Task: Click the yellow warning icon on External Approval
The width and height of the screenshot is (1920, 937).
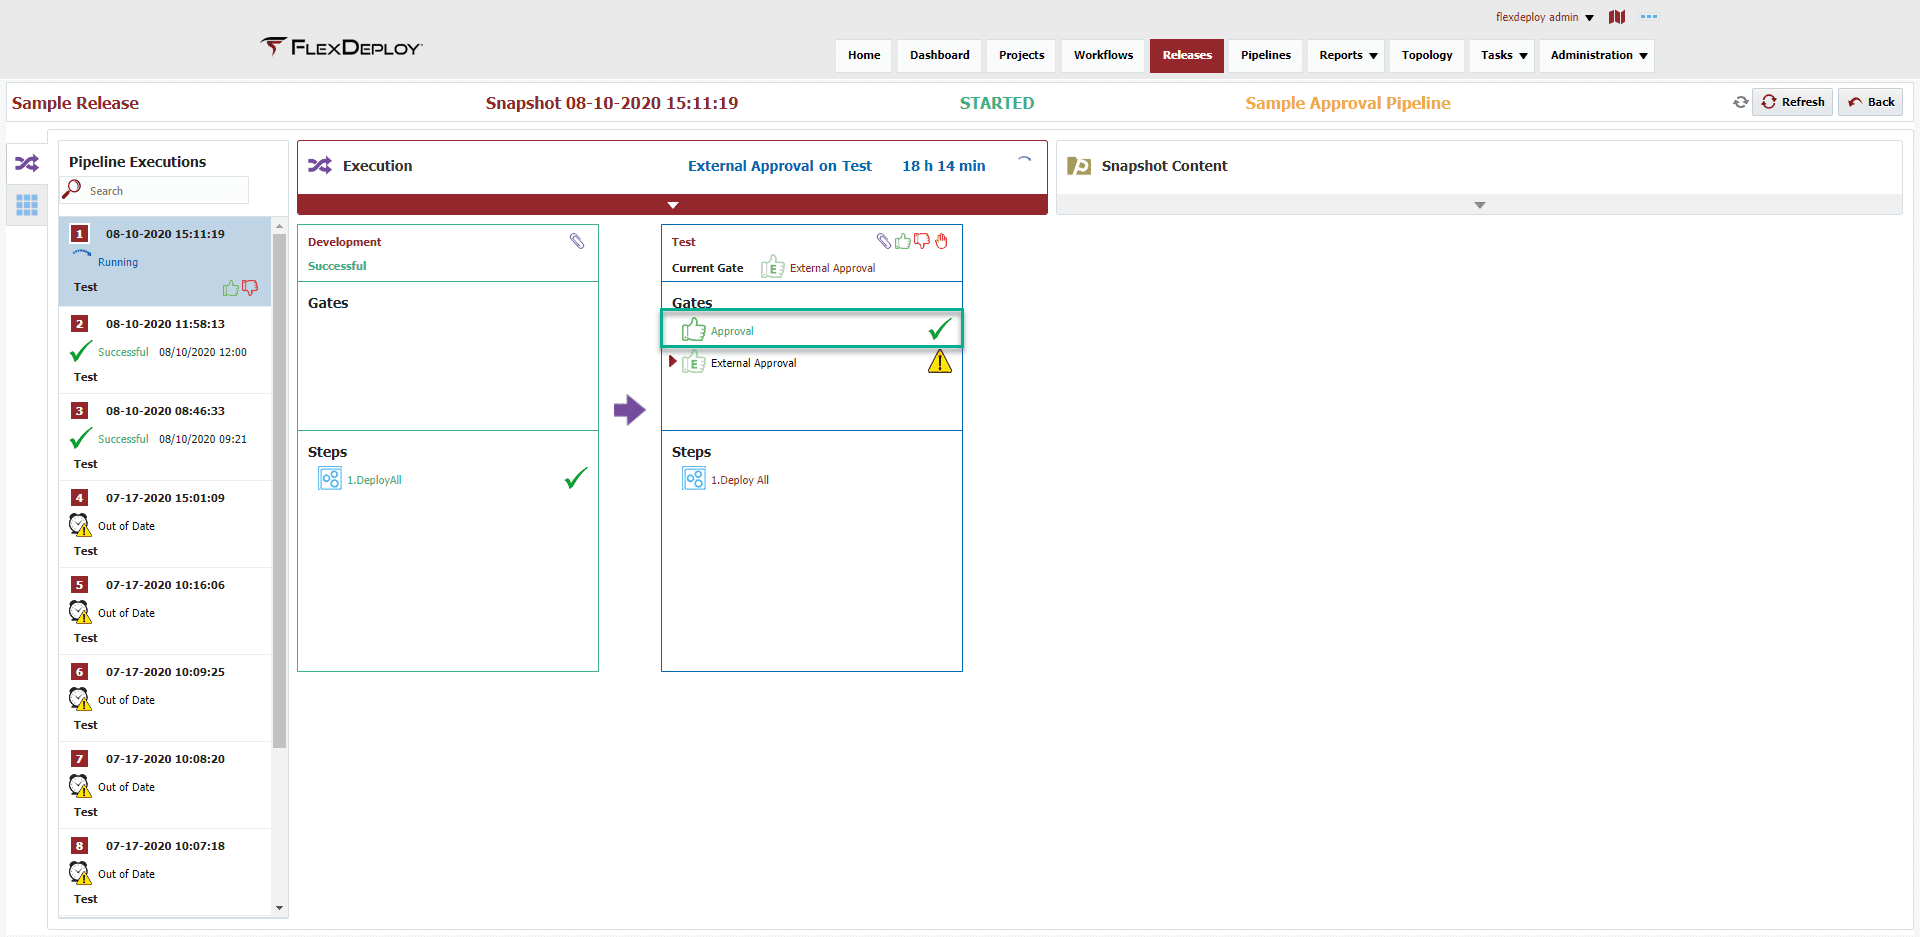Action: pyautogui.click(x=940, y=361)
